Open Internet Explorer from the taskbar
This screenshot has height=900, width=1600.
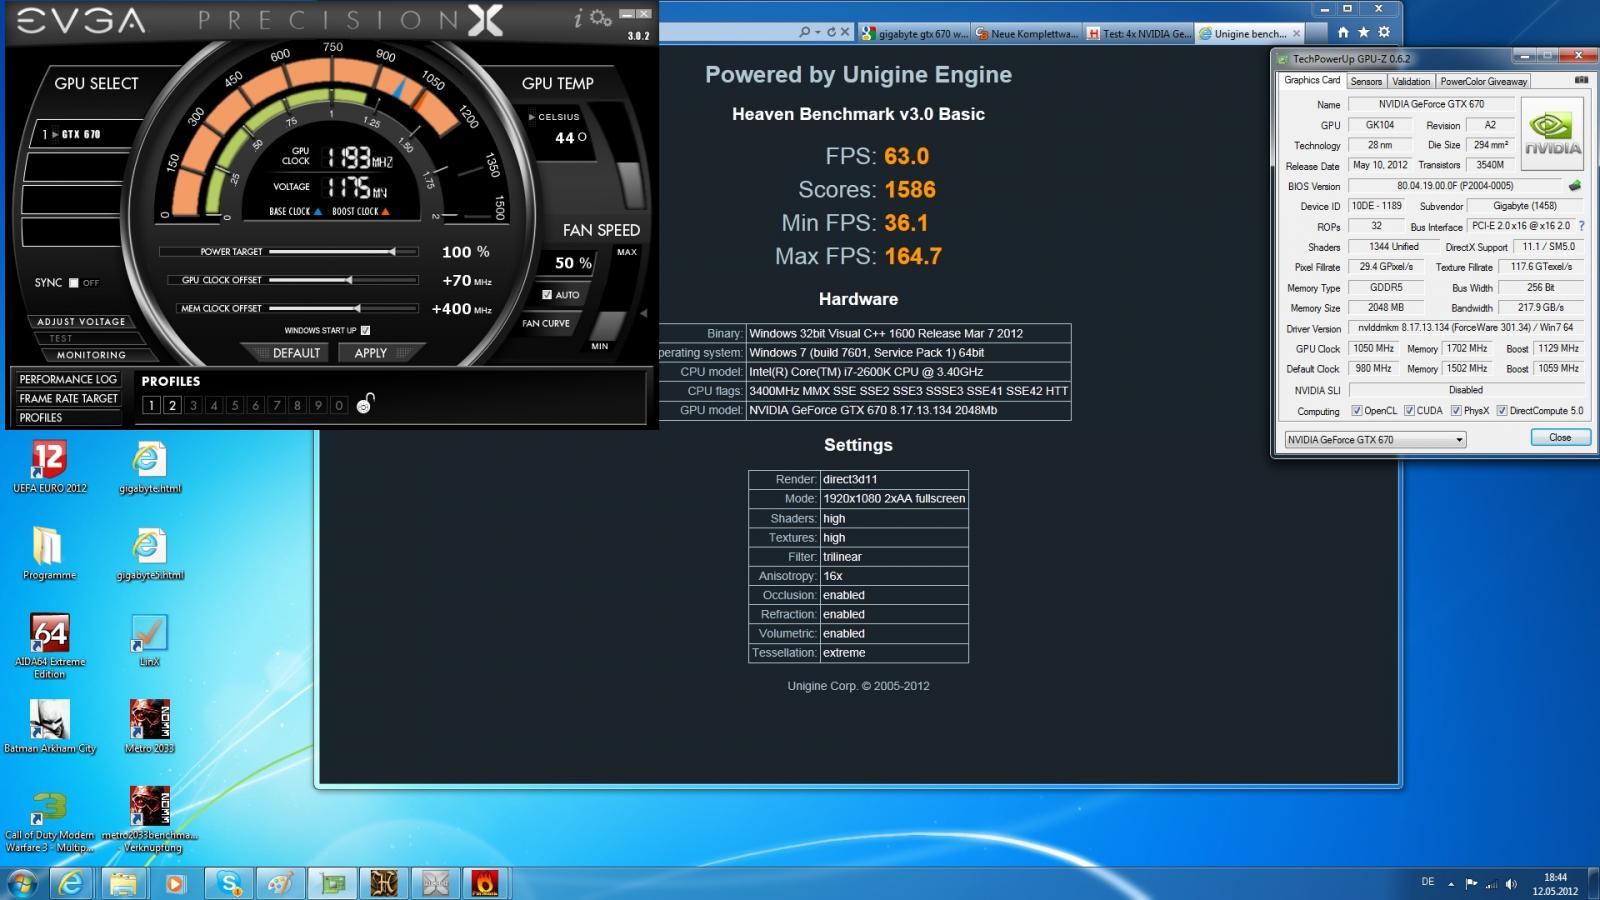pyautogui.click(x=71, y=884)
